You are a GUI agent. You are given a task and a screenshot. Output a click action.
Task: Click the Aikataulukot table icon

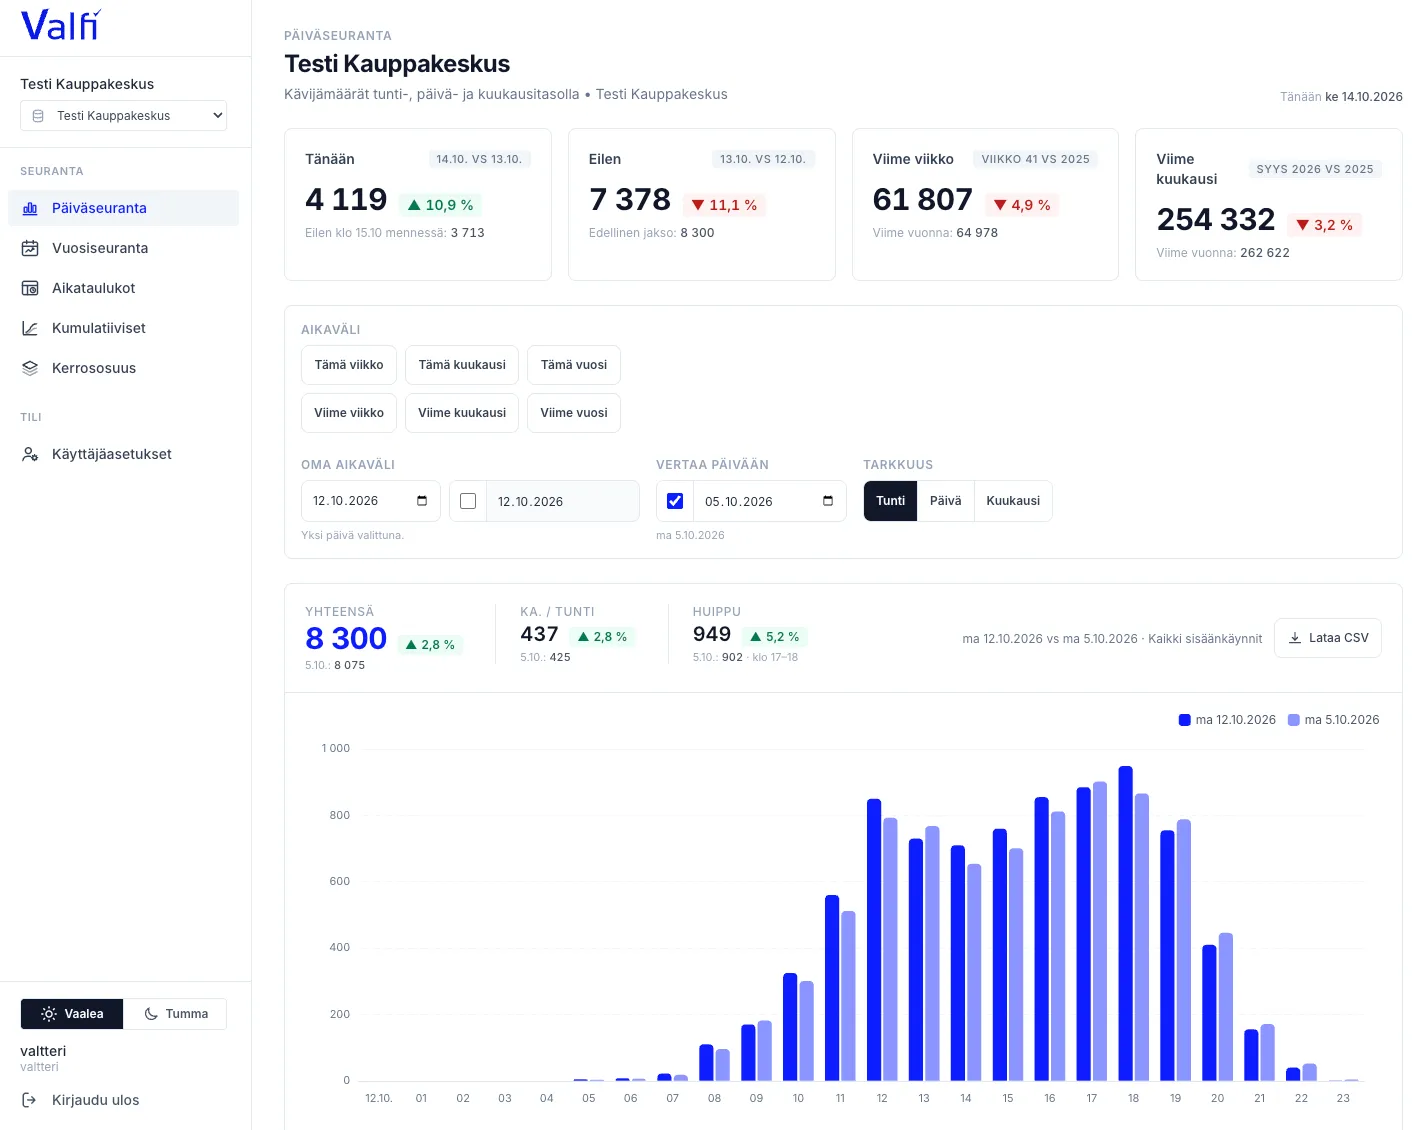pyautogui.click(x=30, y=288)
